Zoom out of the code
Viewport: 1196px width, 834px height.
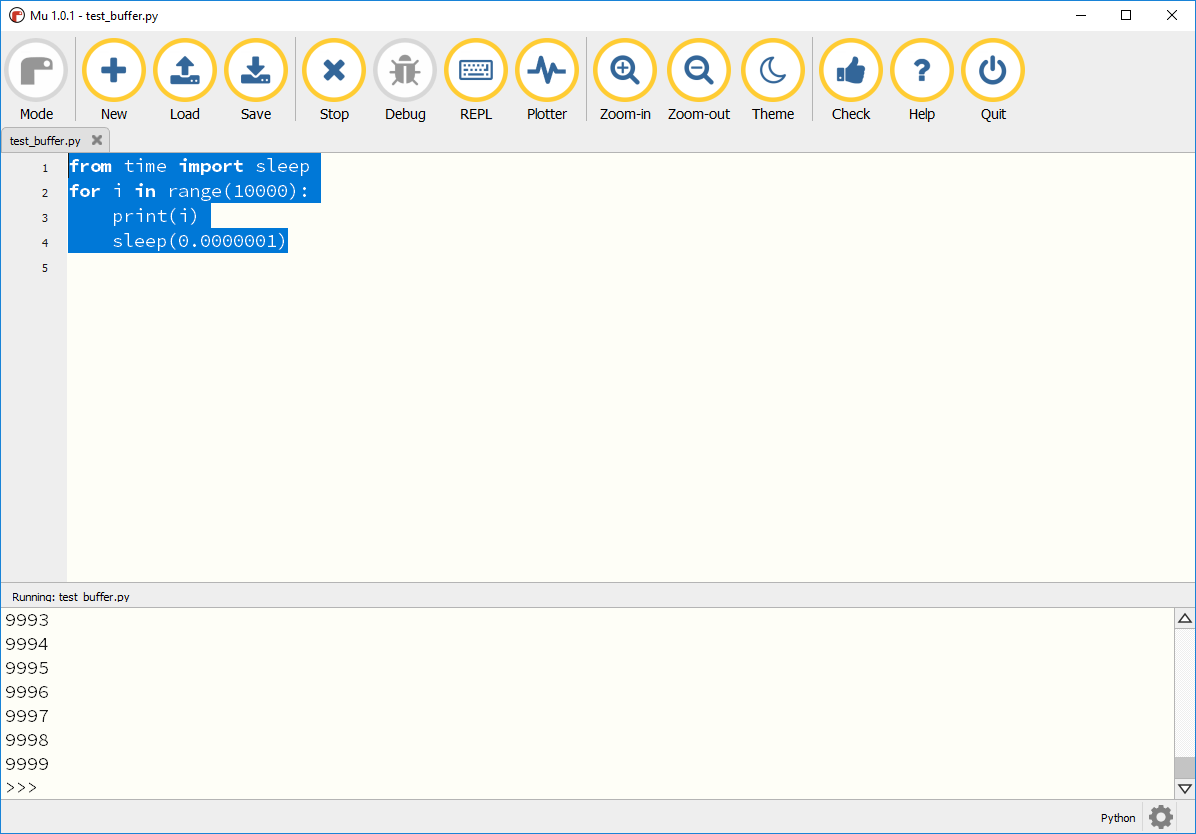click(x=698, y=70)
